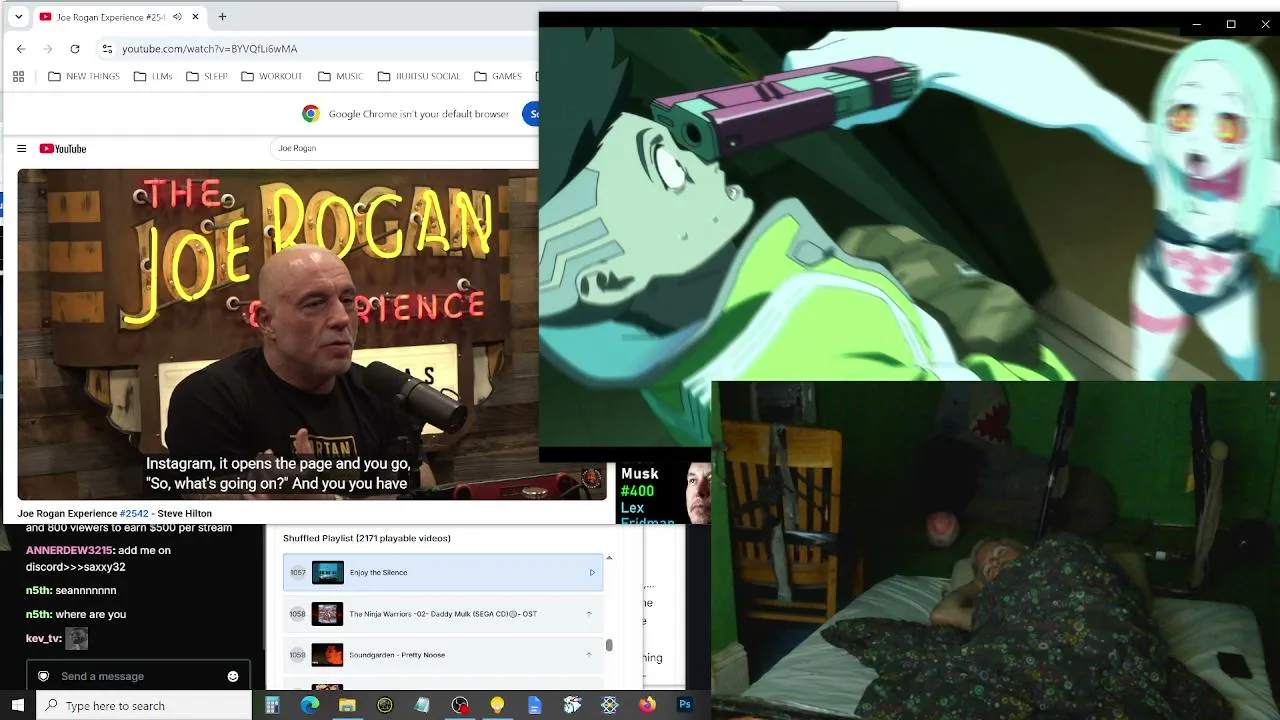Open Calculator from the taskbar
Viewport: 1280px width, 720px height.
pyautogui.click(x=272, y=705)
